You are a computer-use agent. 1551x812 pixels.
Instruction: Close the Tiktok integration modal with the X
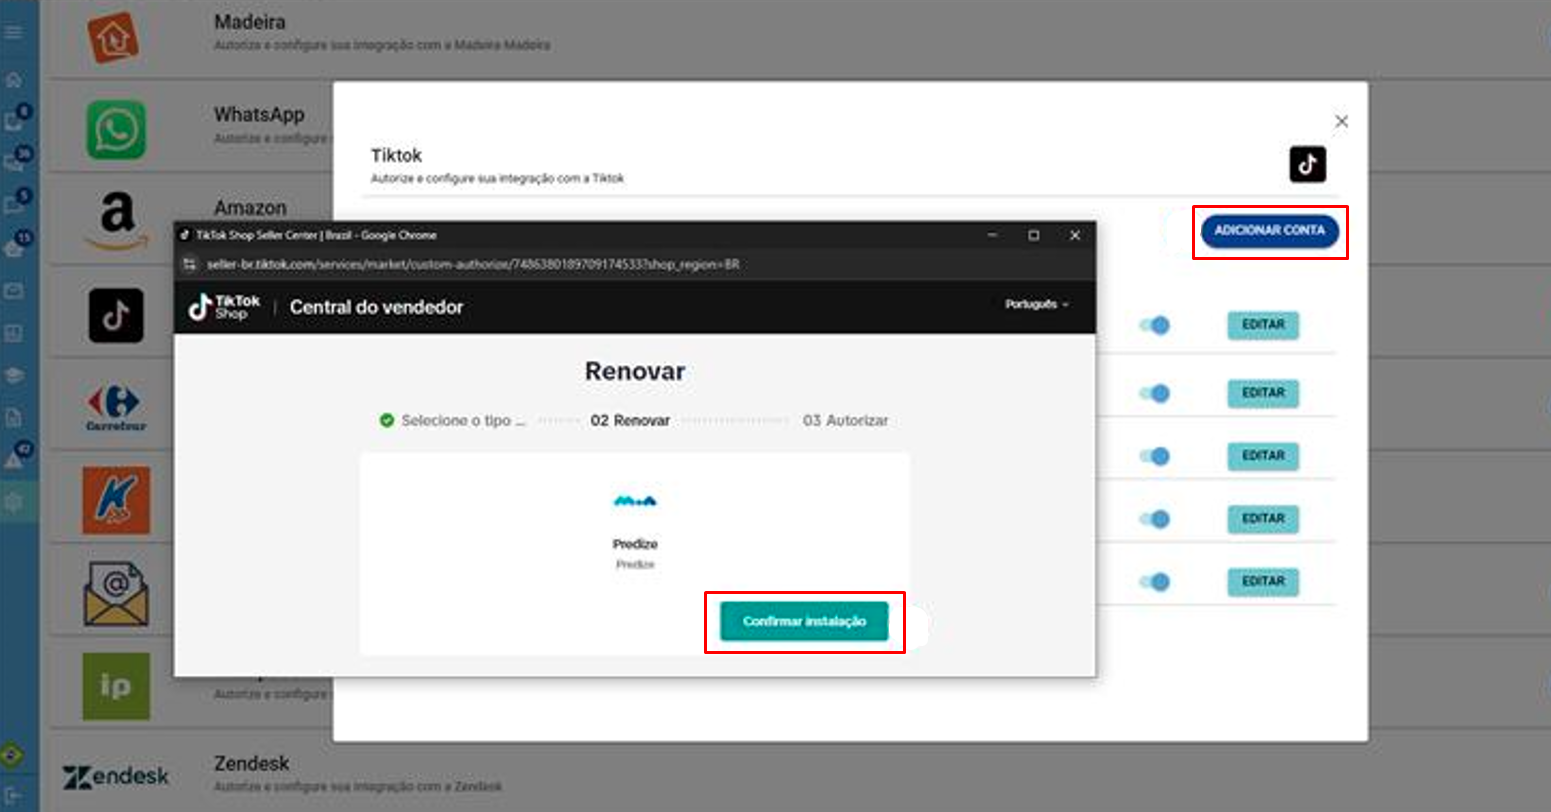pyautogui.click(x=1341, y=121)
